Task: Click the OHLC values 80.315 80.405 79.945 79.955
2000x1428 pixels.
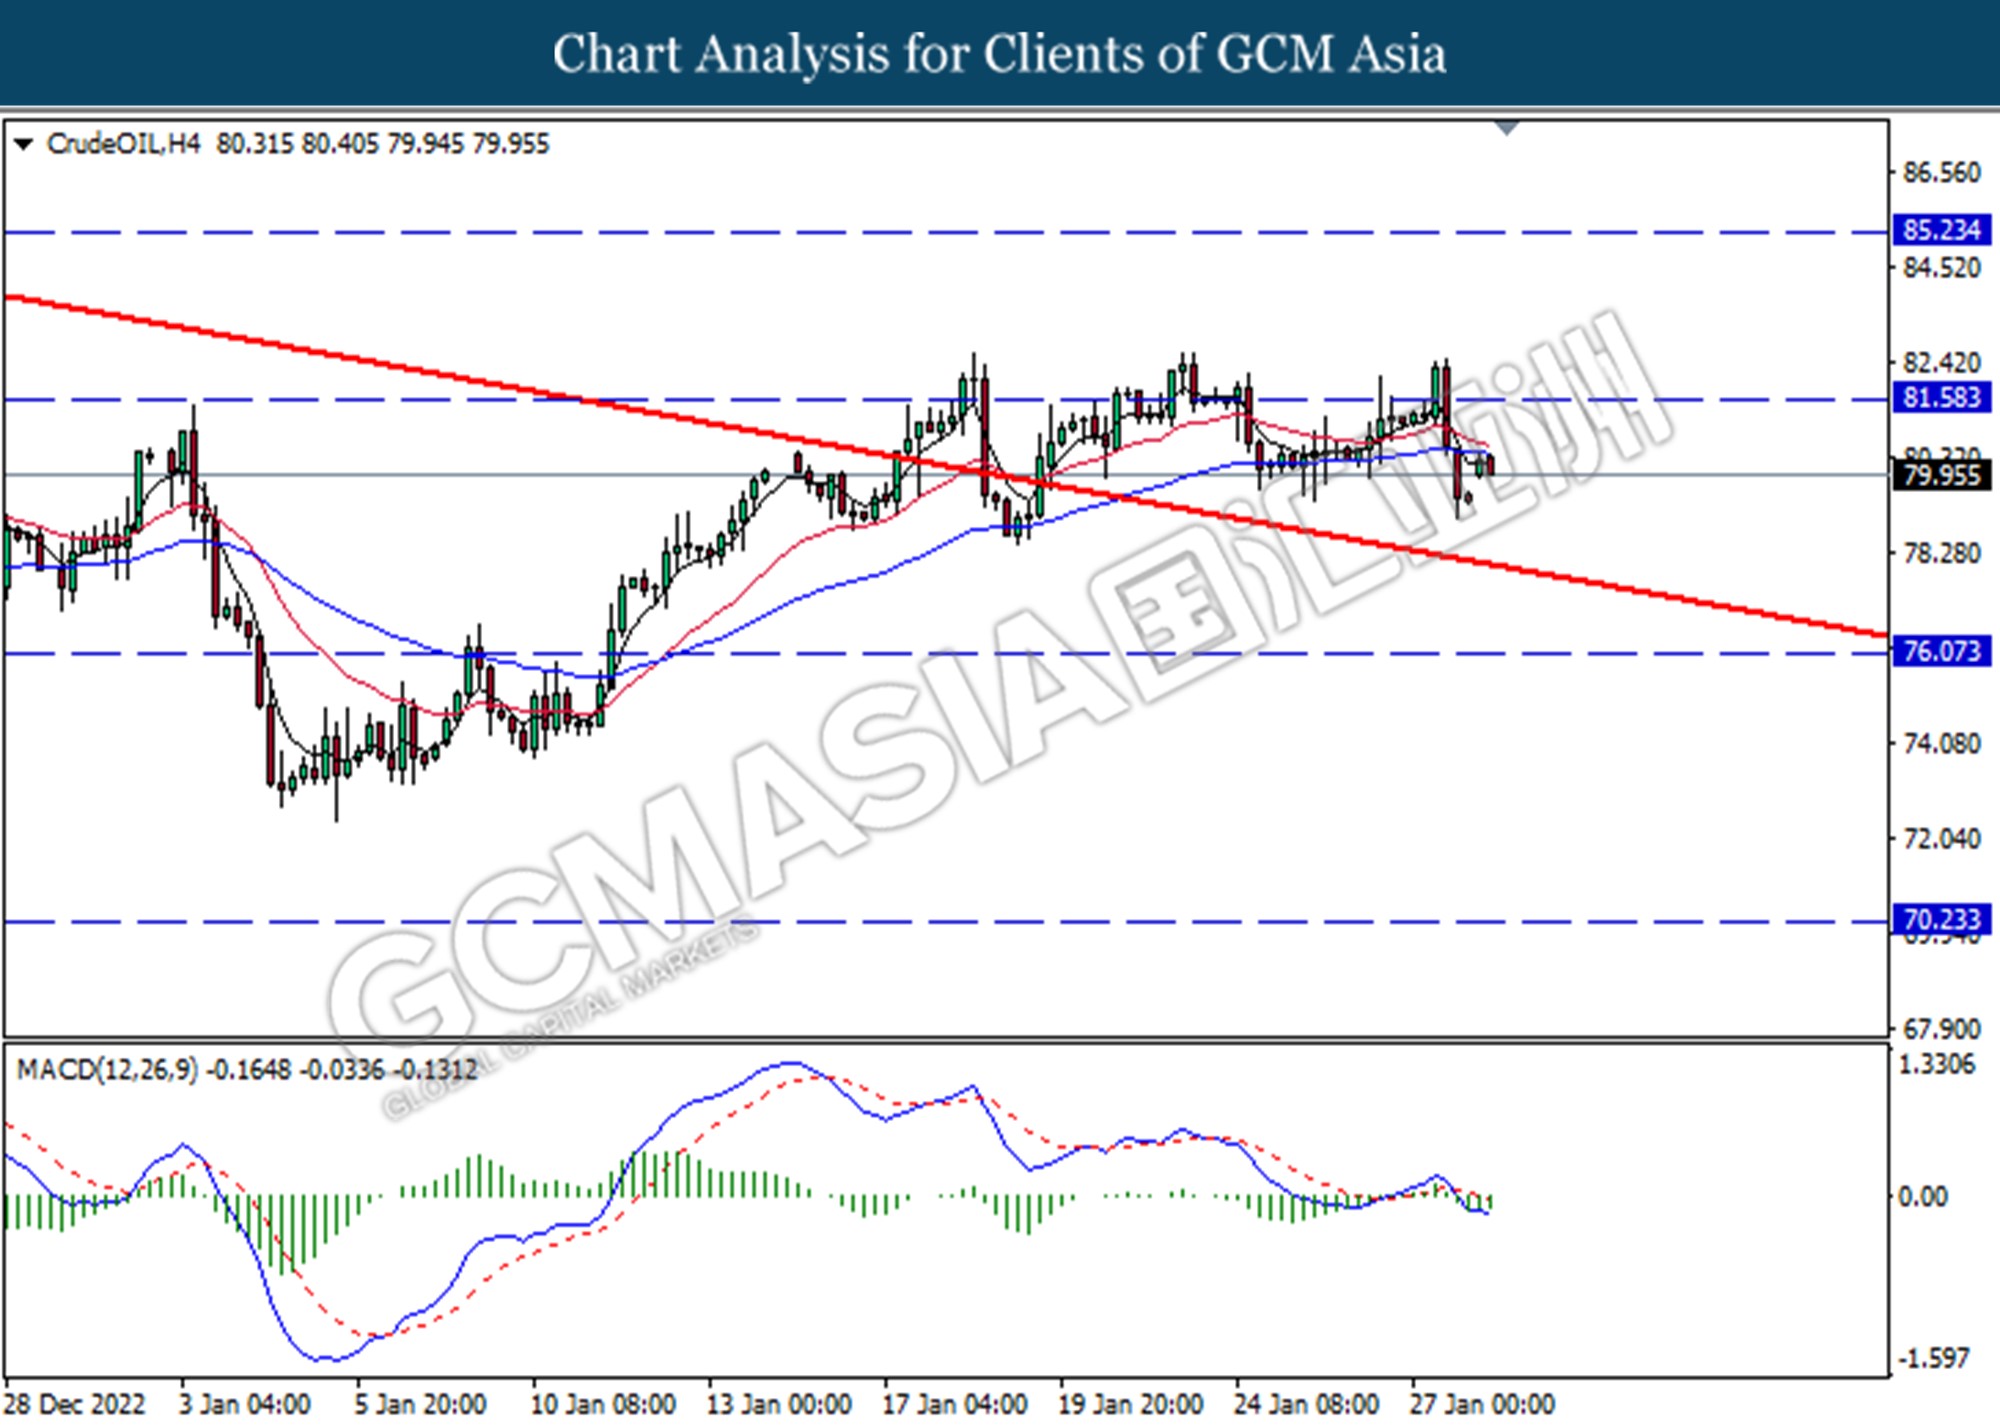Action: (383, 144)
